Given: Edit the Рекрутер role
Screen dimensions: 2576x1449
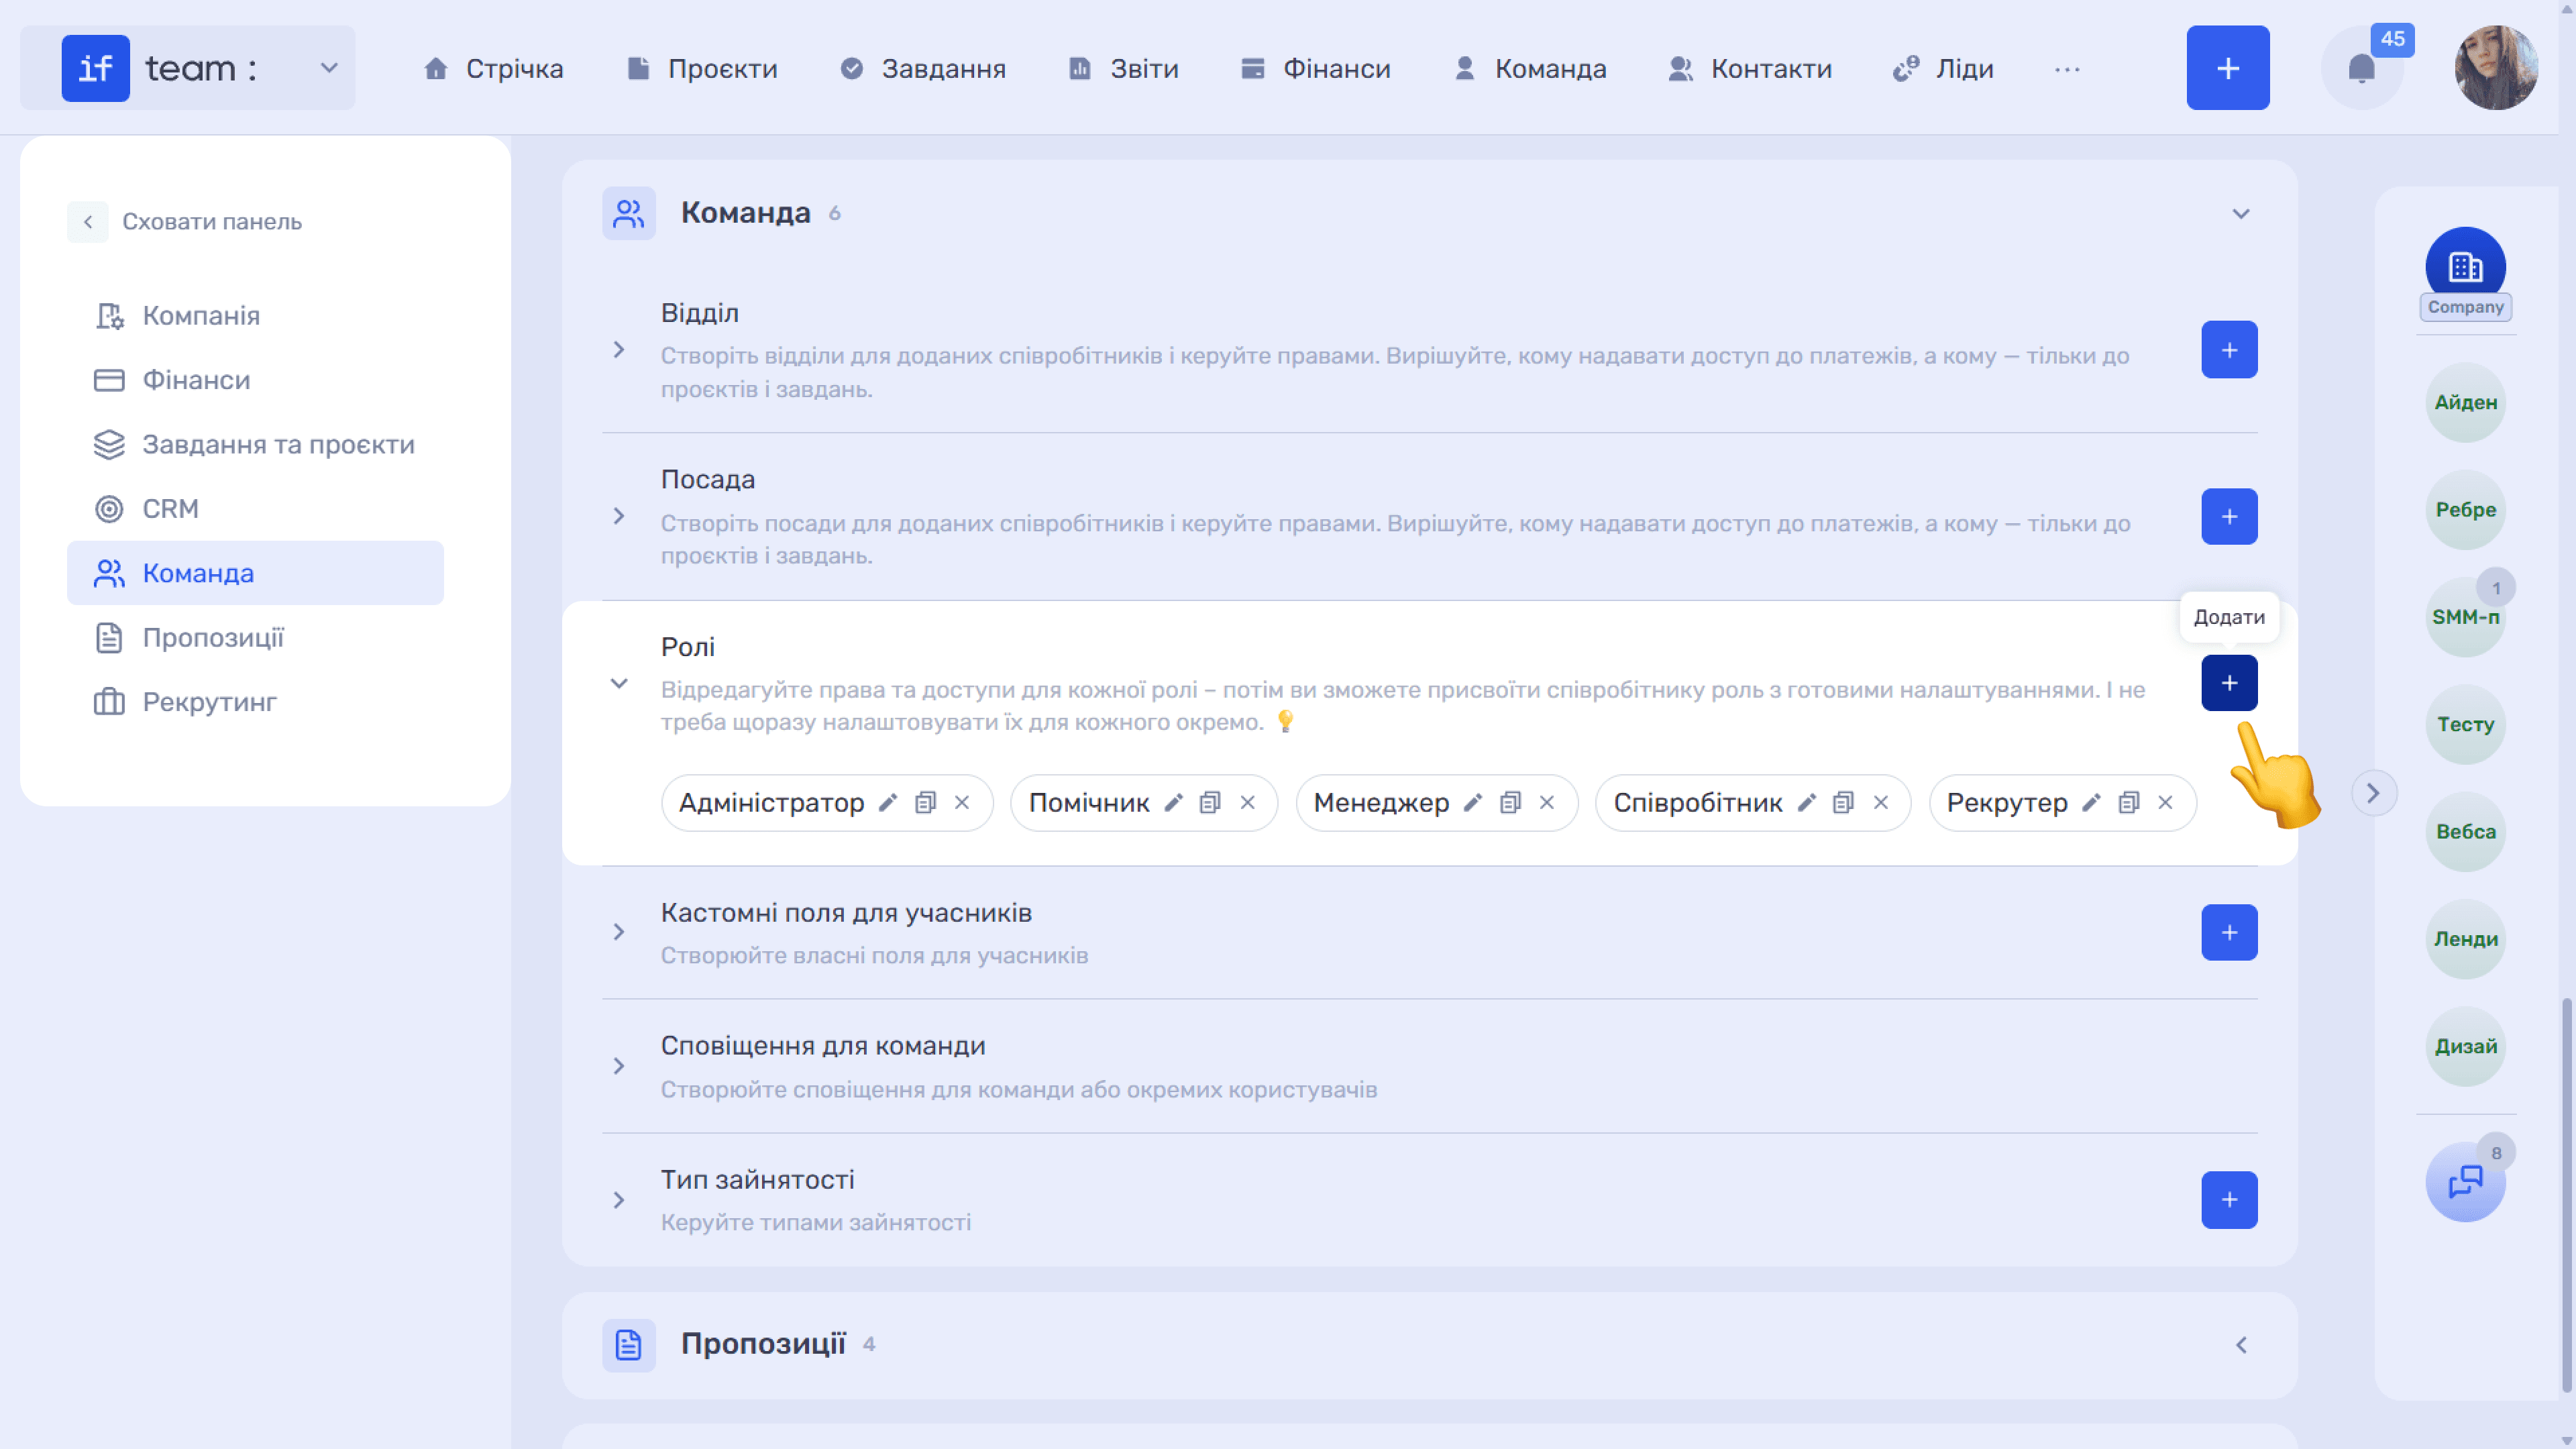Looking at the screenshot, I should (2091, 803).
